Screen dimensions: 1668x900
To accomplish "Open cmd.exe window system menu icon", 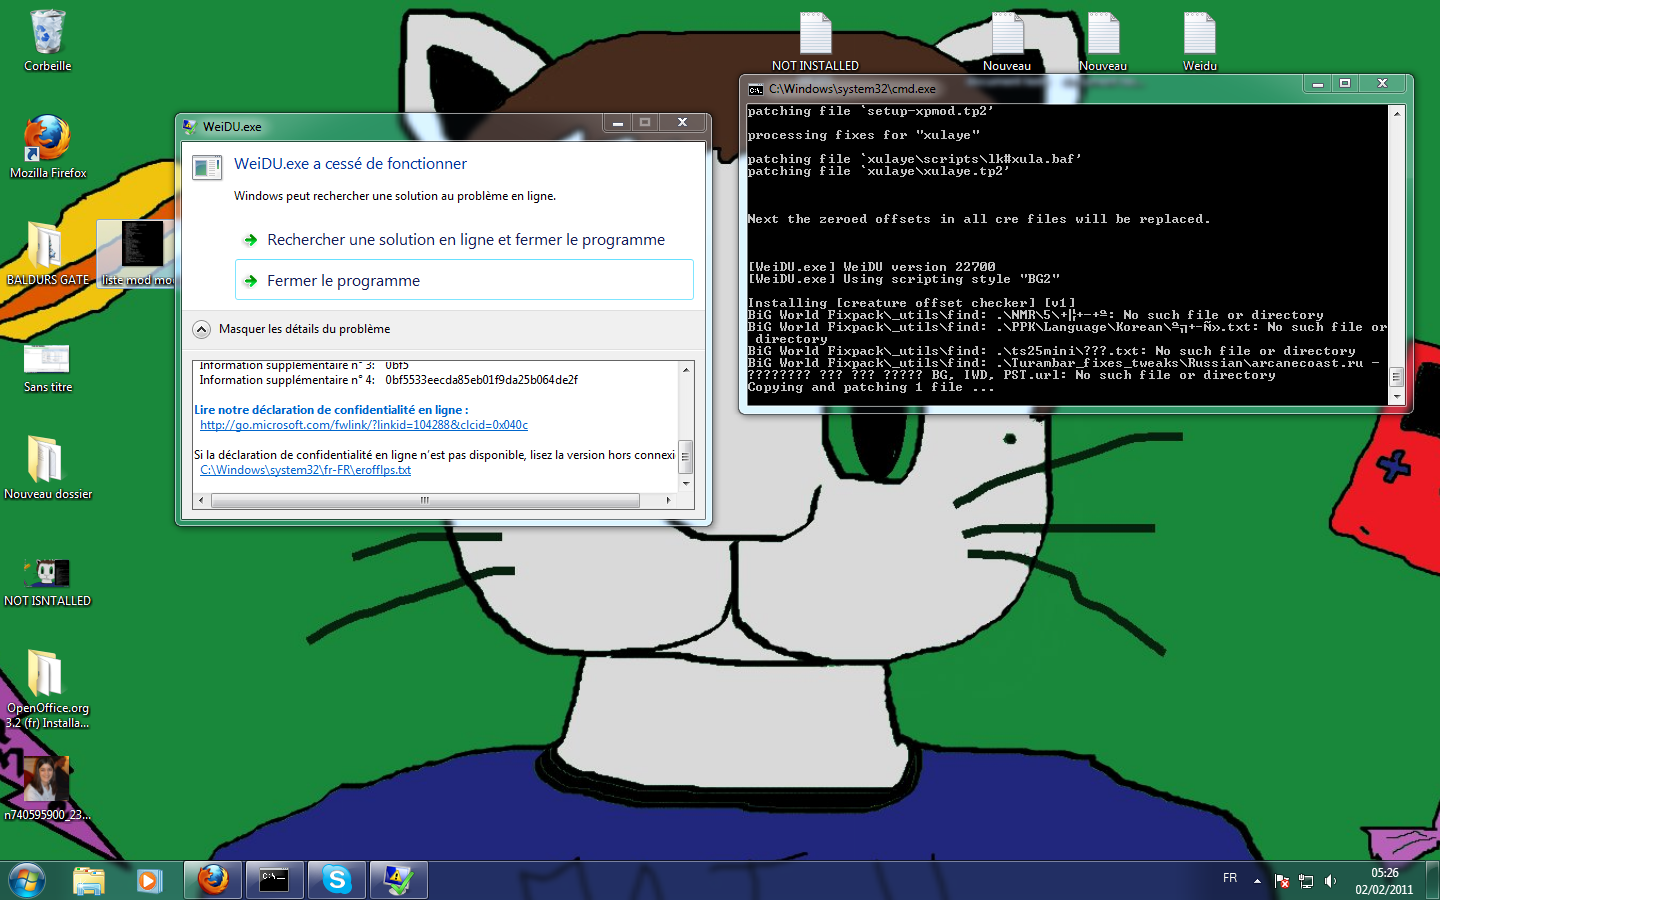I will (x=756, y=89).
